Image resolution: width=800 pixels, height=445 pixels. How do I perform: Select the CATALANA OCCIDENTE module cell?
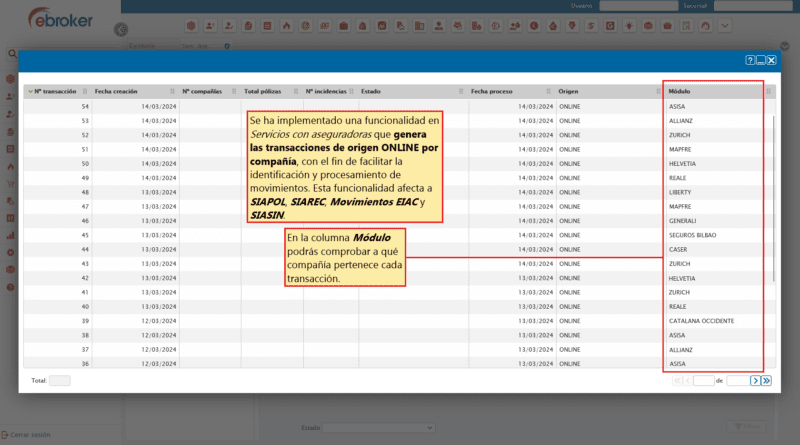coord(702,321)
